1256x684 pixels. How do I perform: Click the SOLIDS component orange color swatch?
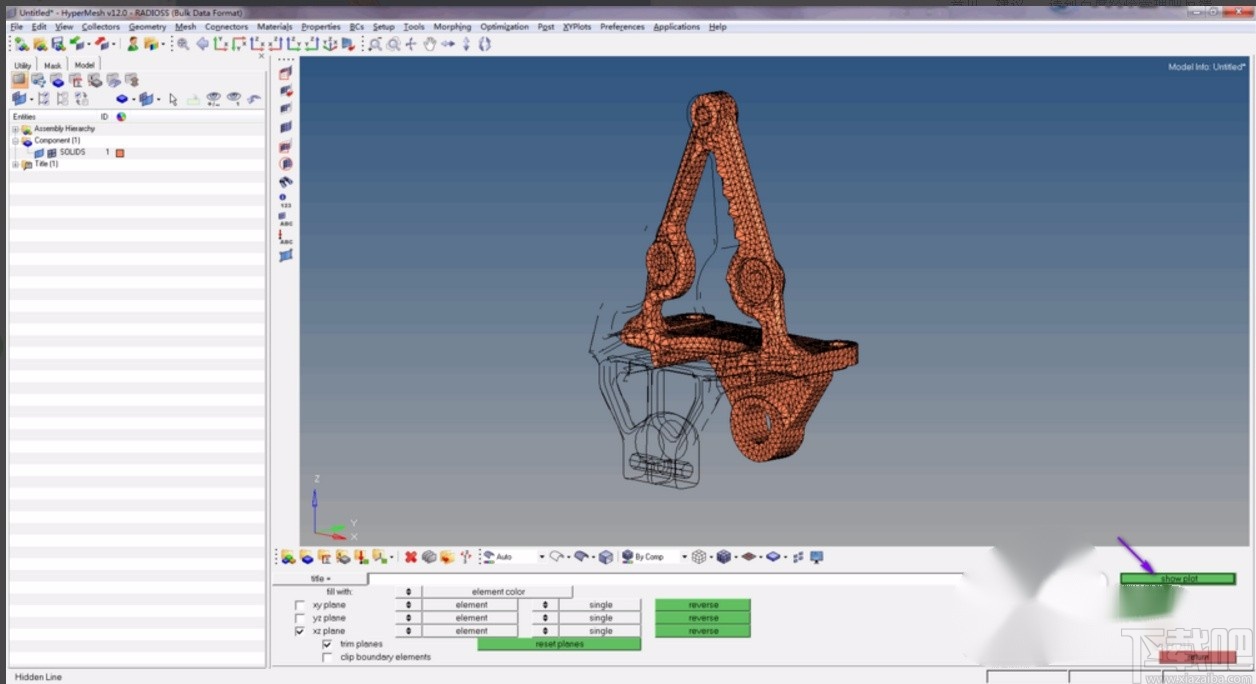point(120,153)
